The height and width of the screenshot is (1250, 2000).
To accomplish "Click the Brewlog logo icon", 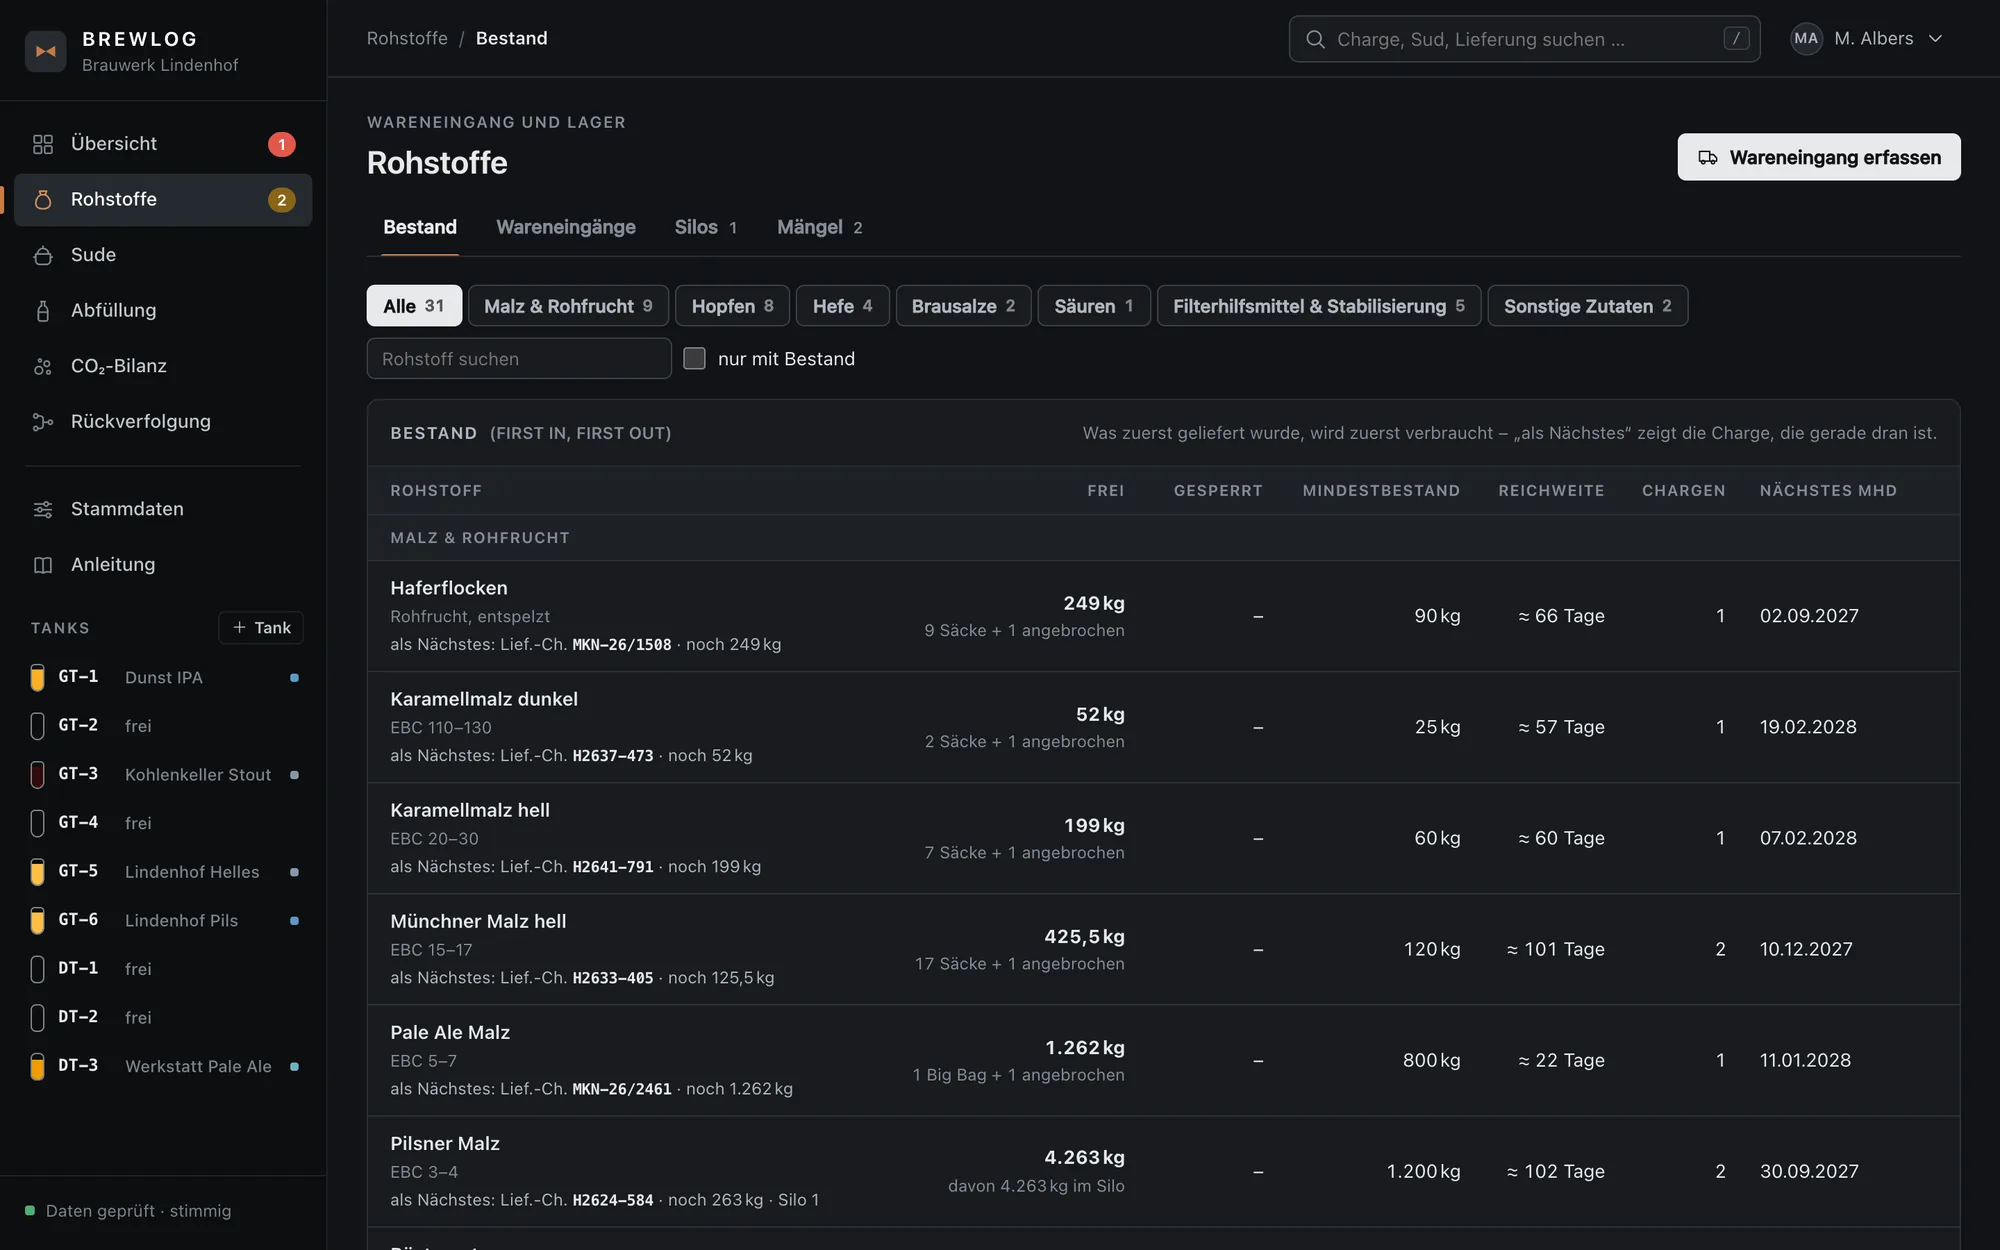I will pyautogui.click(x=45, y=51).
